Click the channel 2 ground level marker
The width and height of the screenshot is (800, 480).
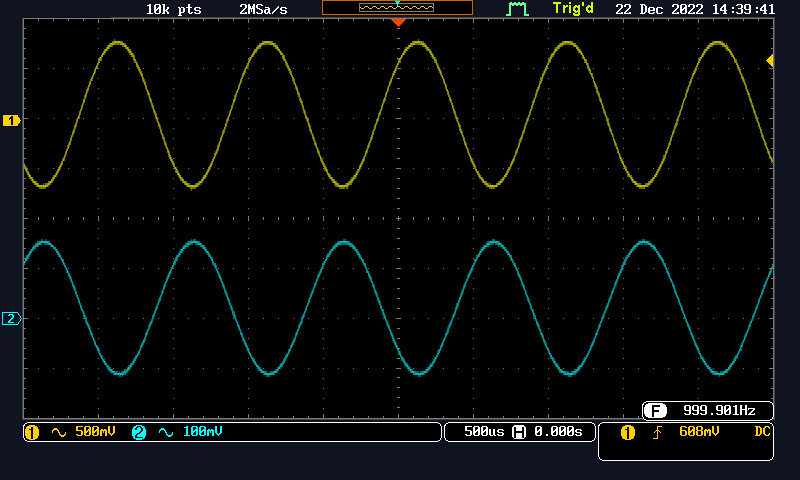(11, 318)
